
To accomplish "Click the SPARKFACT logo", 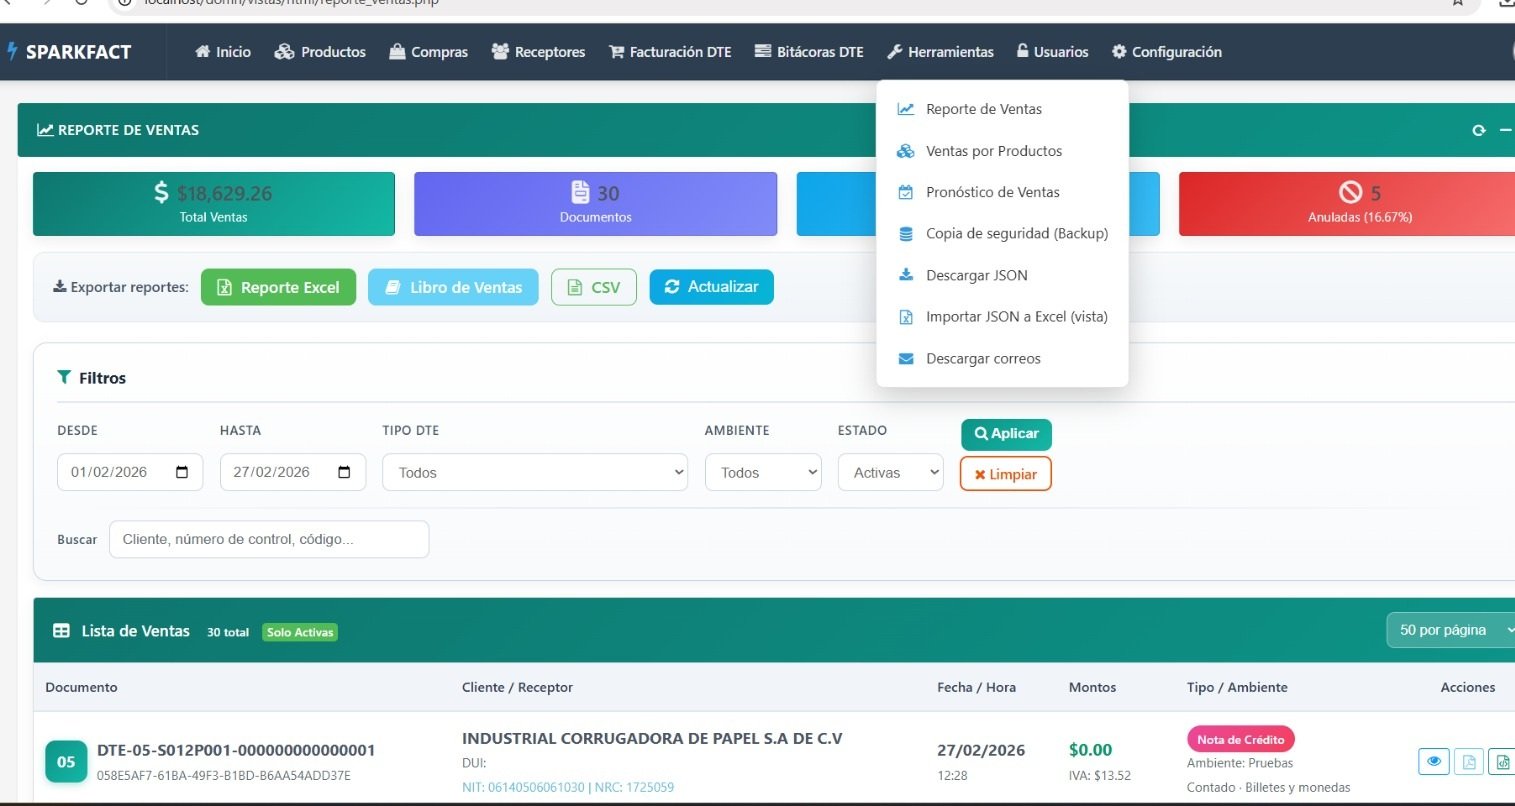I will [x=70, y=52].
